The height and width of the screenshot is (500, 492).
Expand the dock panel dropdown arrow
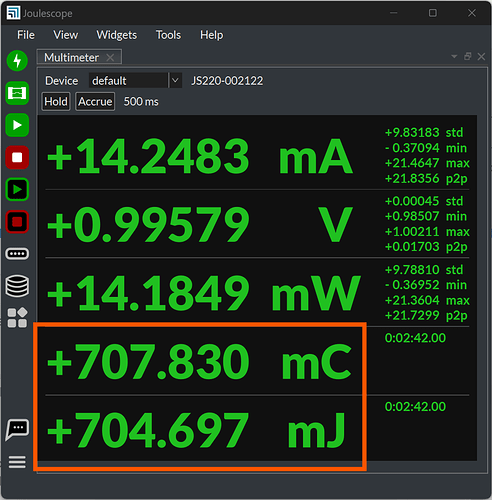454,57
